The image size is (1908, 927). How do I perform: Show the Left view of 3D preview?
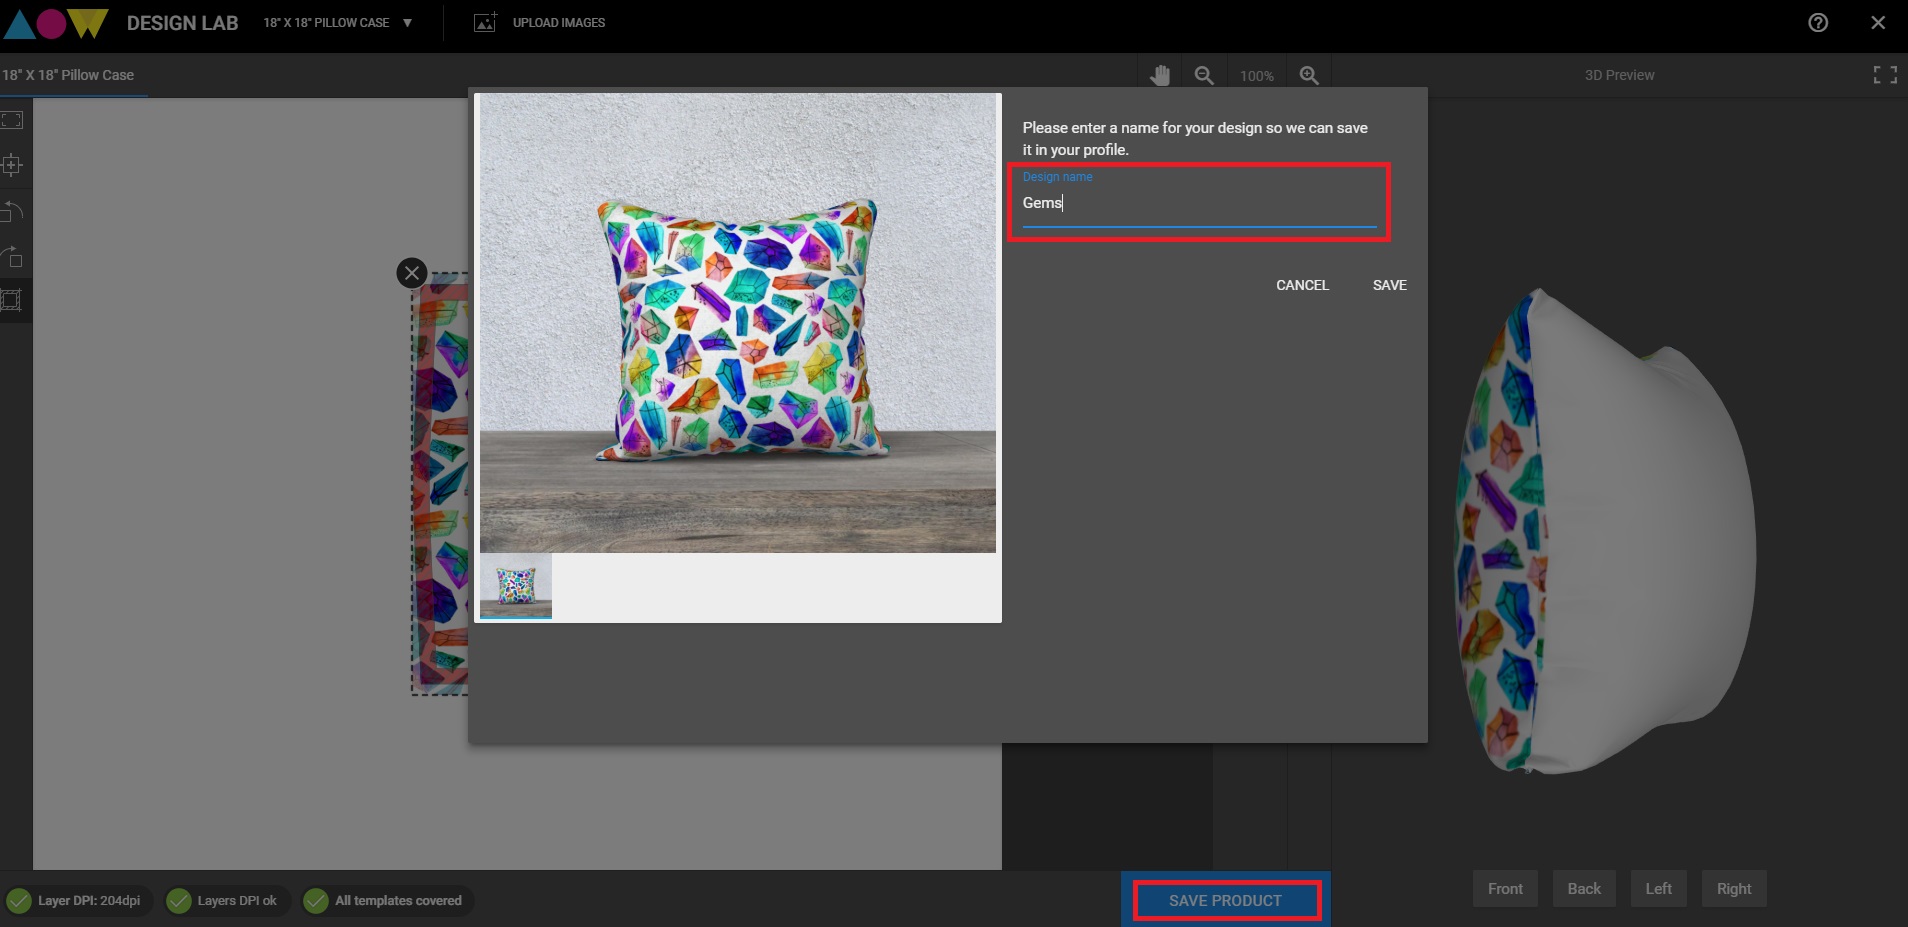(x=1658, y=888)
